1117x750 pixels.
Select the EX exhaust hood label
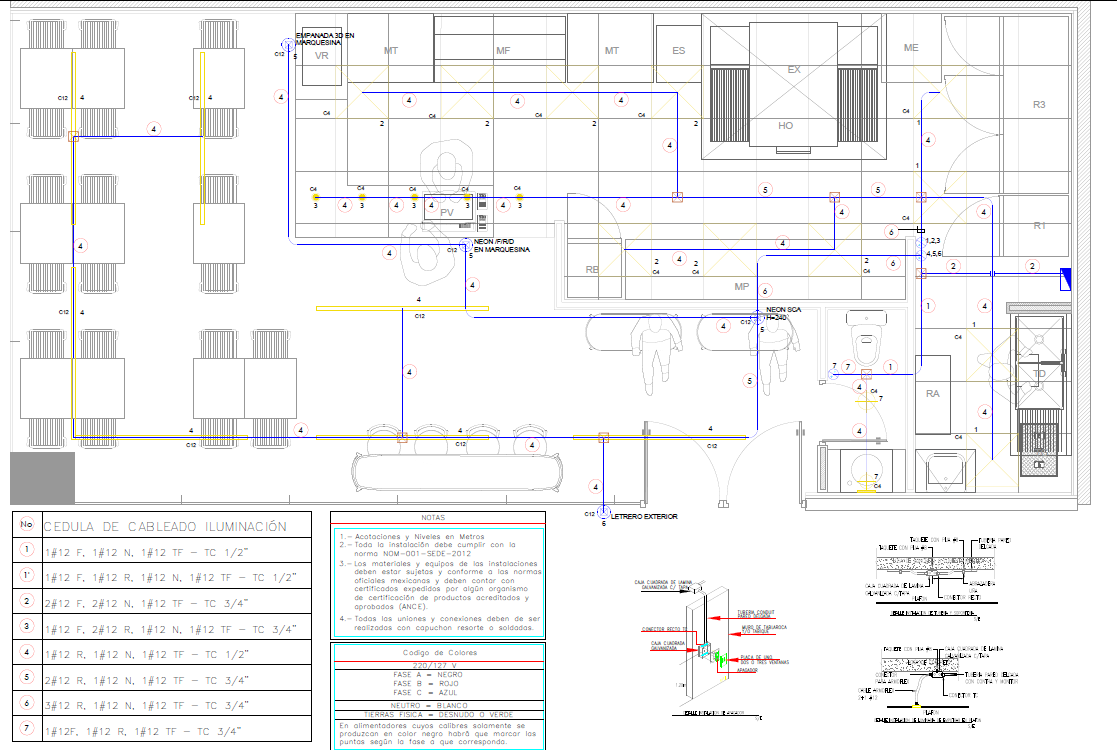[x=794, y=70]
